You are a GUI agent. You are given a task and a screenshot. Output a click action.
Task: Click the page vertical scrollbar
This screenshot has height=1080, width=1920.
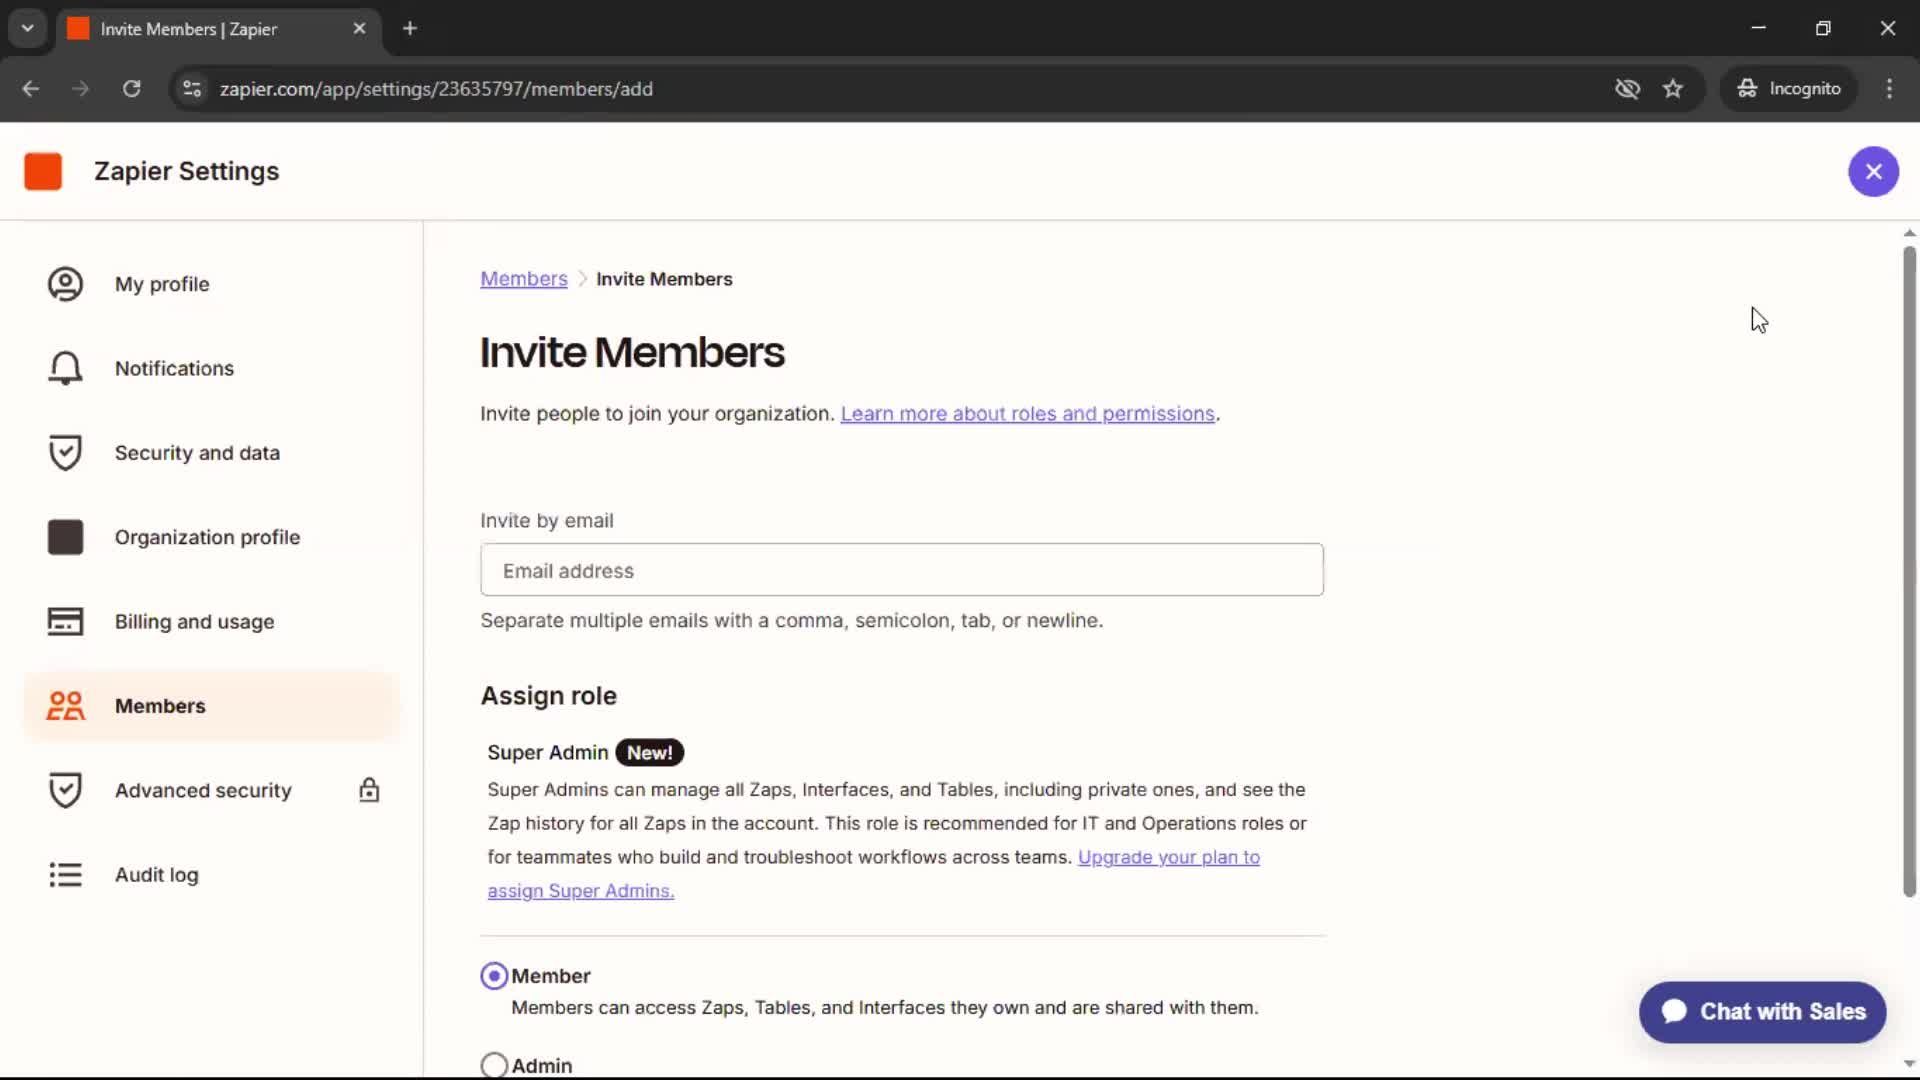tap(1909, 570)
